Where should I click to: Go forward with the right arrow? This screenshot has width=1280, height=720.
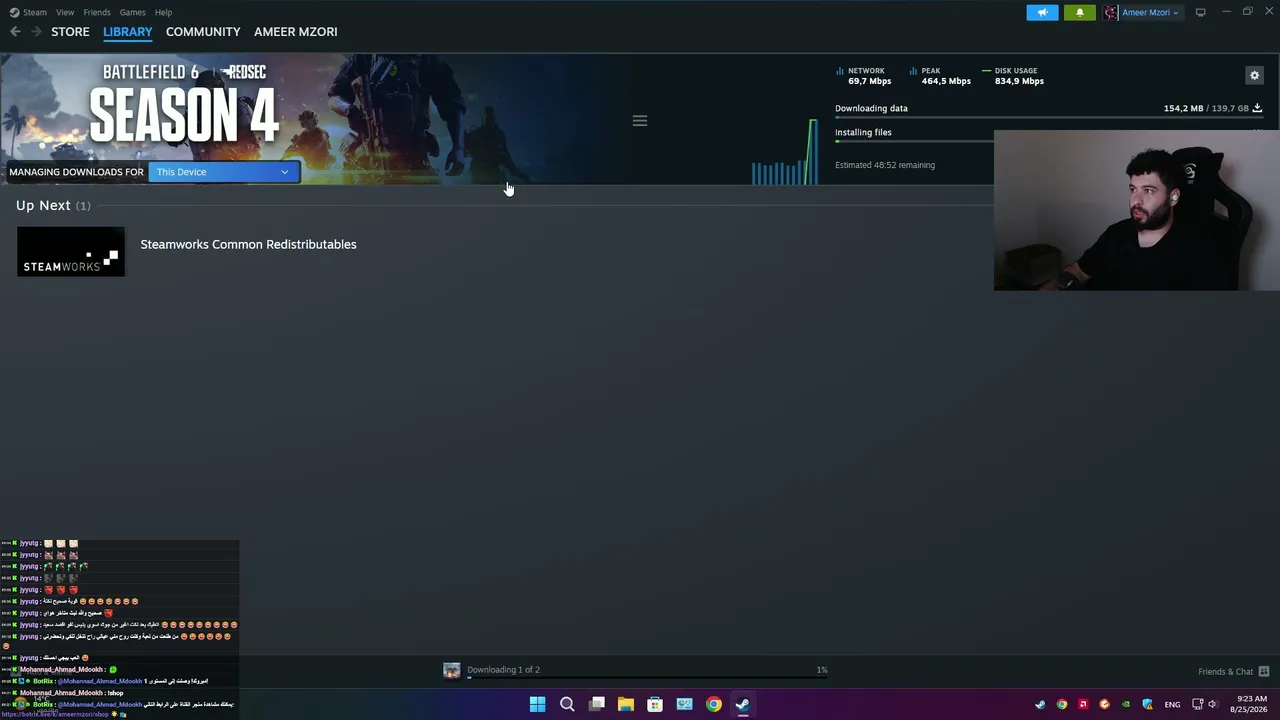pyautogui.click(x=36, y=32)
